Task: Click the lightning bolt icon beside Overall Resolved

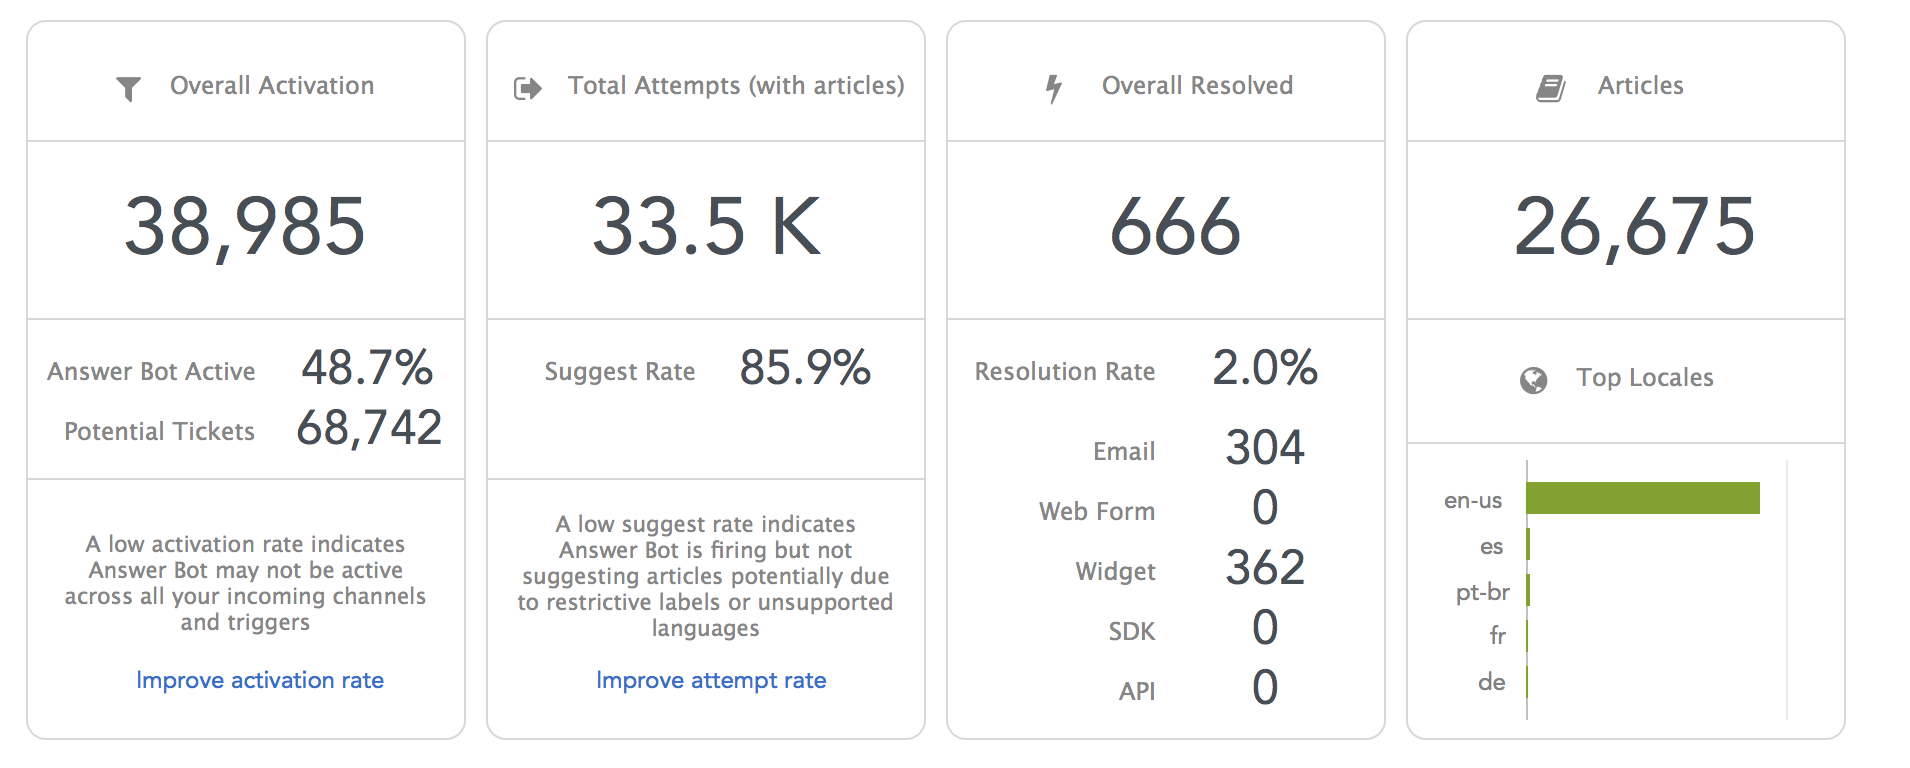Action: coord(1053,88)
